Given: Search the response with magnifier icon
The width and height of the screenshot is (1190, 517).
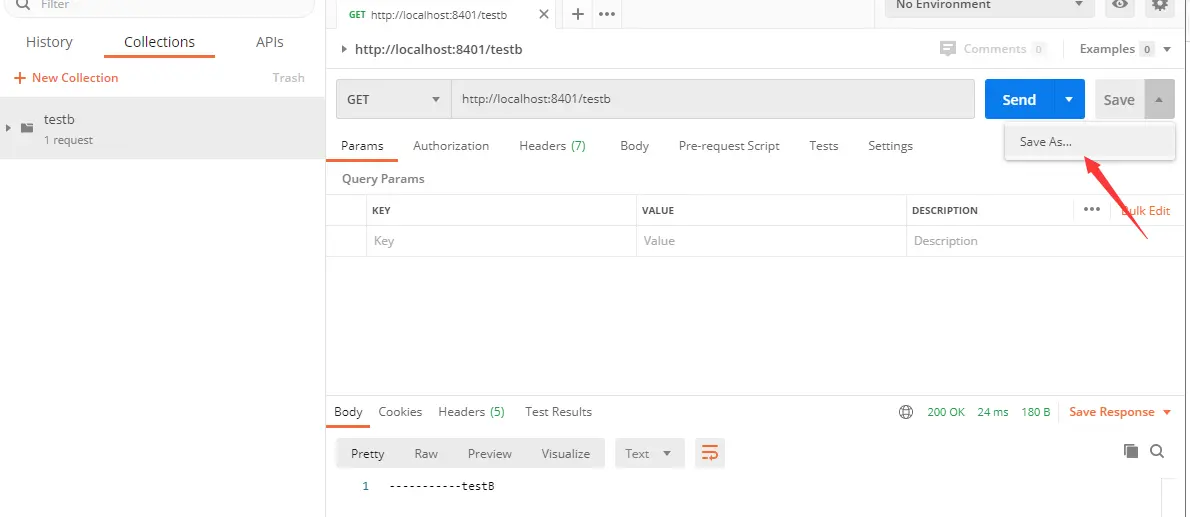Looking at the screenshot, I should [1157, 451].
